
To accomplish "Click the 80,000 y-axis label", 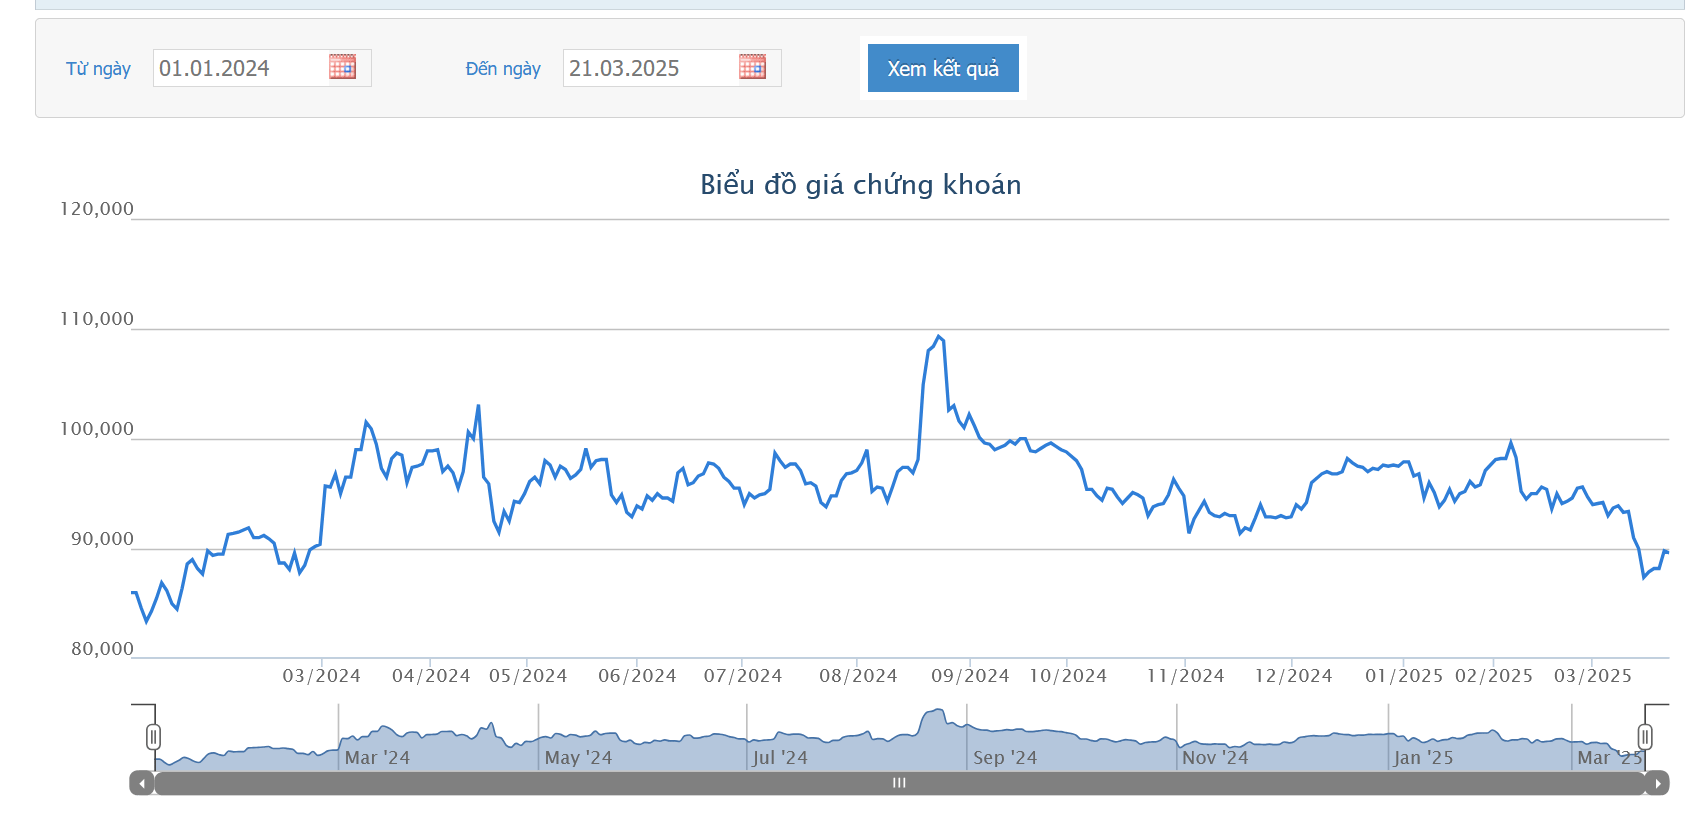I will click(x=102, y=649).
